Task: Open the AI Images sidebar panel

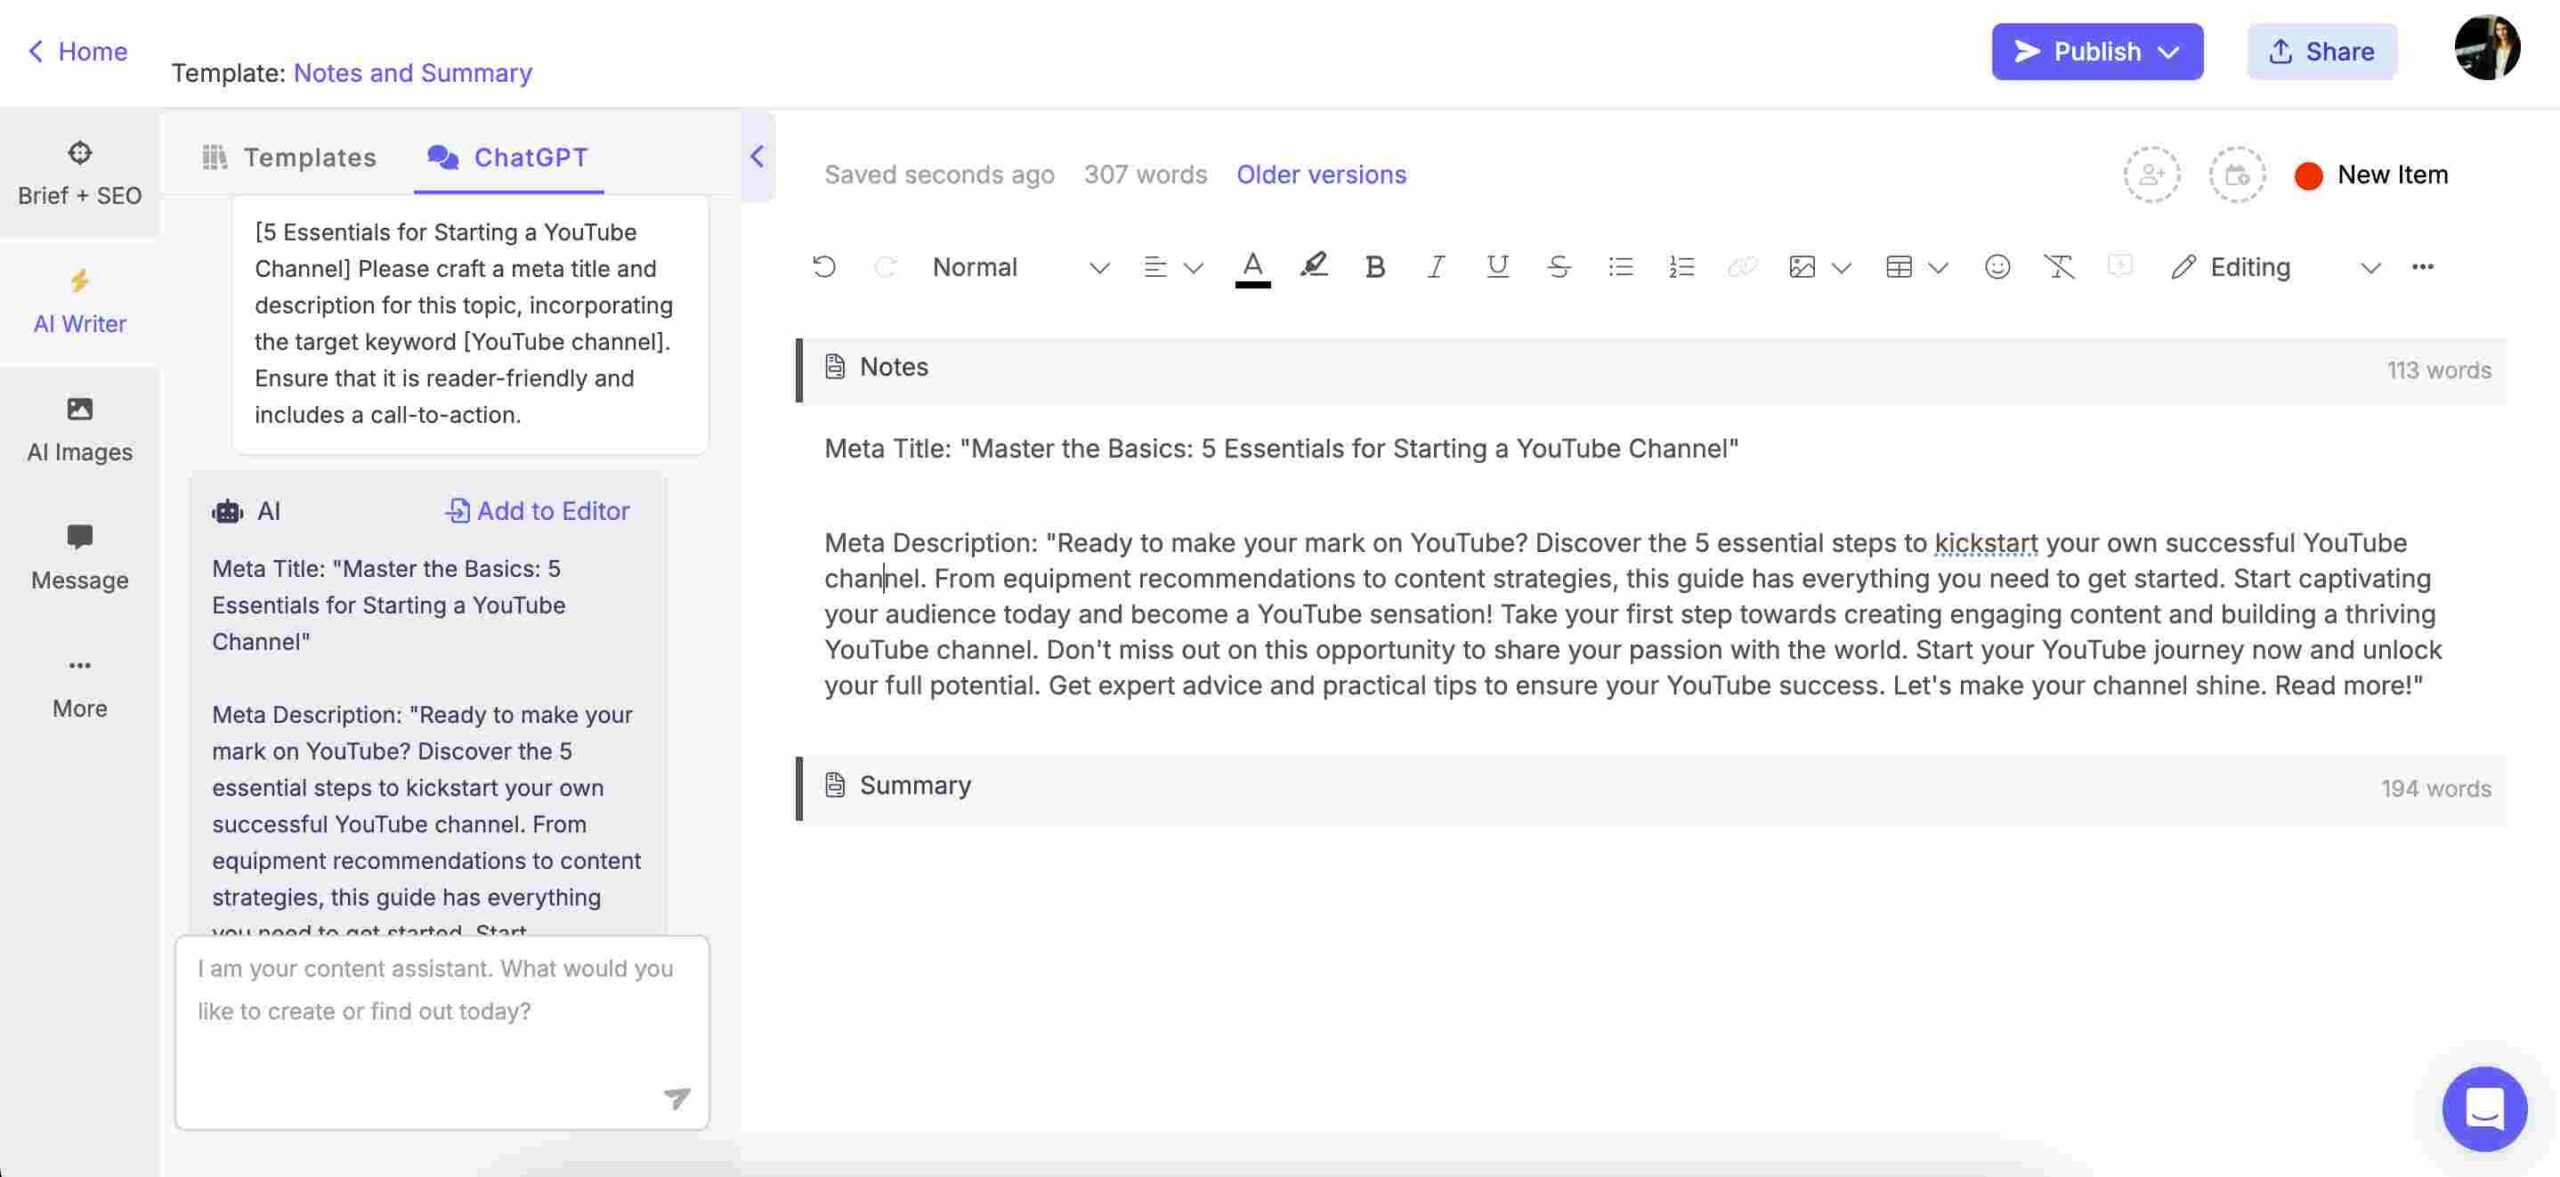Action: click(x=79, y=428)
